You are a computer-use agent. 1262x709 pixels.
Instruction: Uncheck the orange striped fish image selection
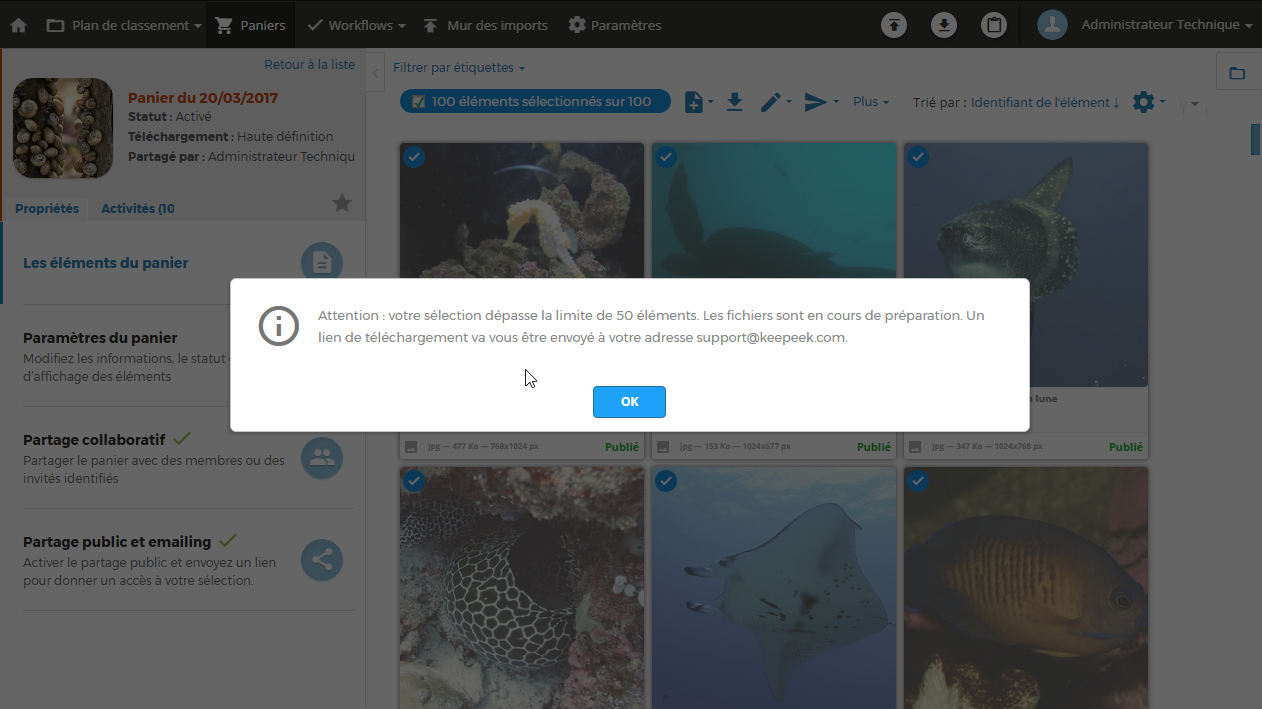click(x=918, y=481)
